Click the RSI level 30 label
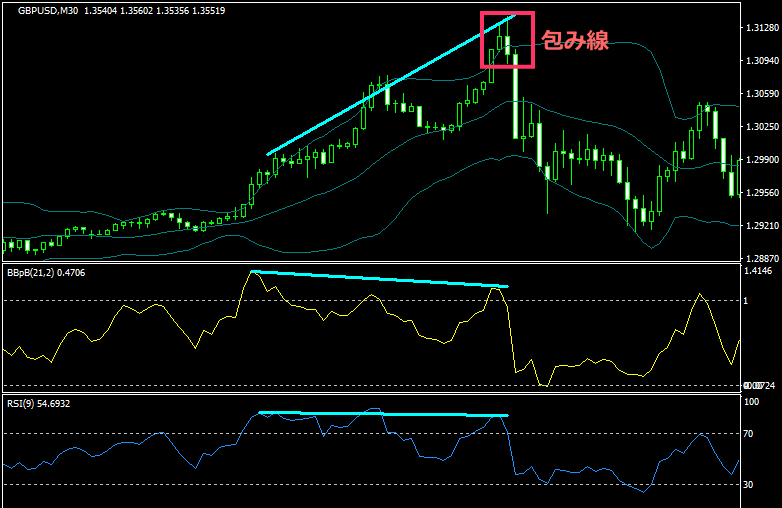Viewport: 782px width, 508px height. tap(748, 485)
